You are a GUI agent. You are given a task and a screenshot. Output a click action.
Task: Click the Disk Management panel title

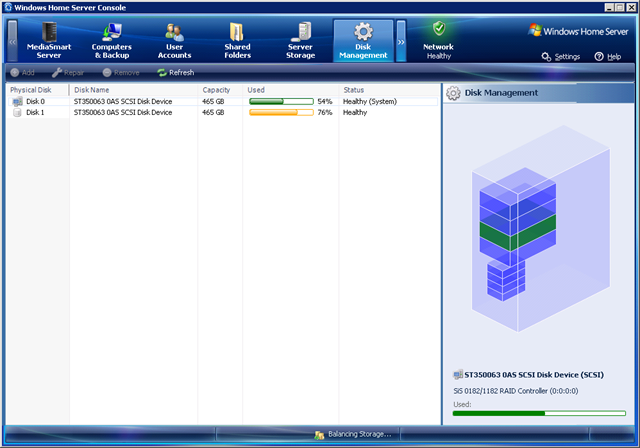pos(501,93)
